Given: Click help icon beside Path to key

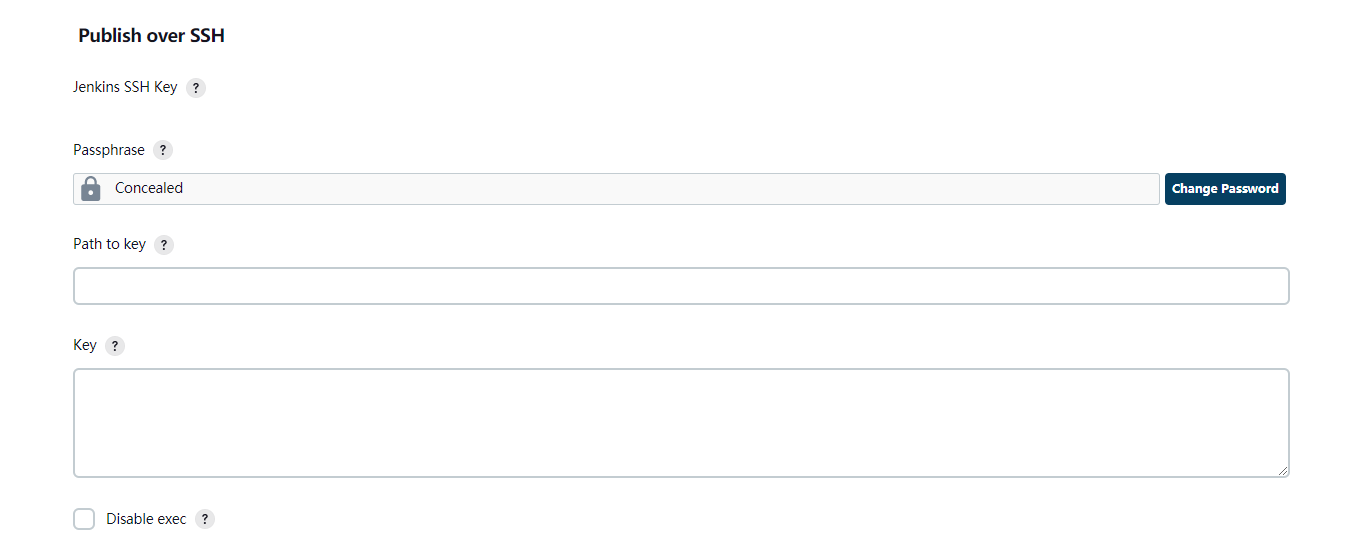Looking at the screenshot, I should click(164, 245).
